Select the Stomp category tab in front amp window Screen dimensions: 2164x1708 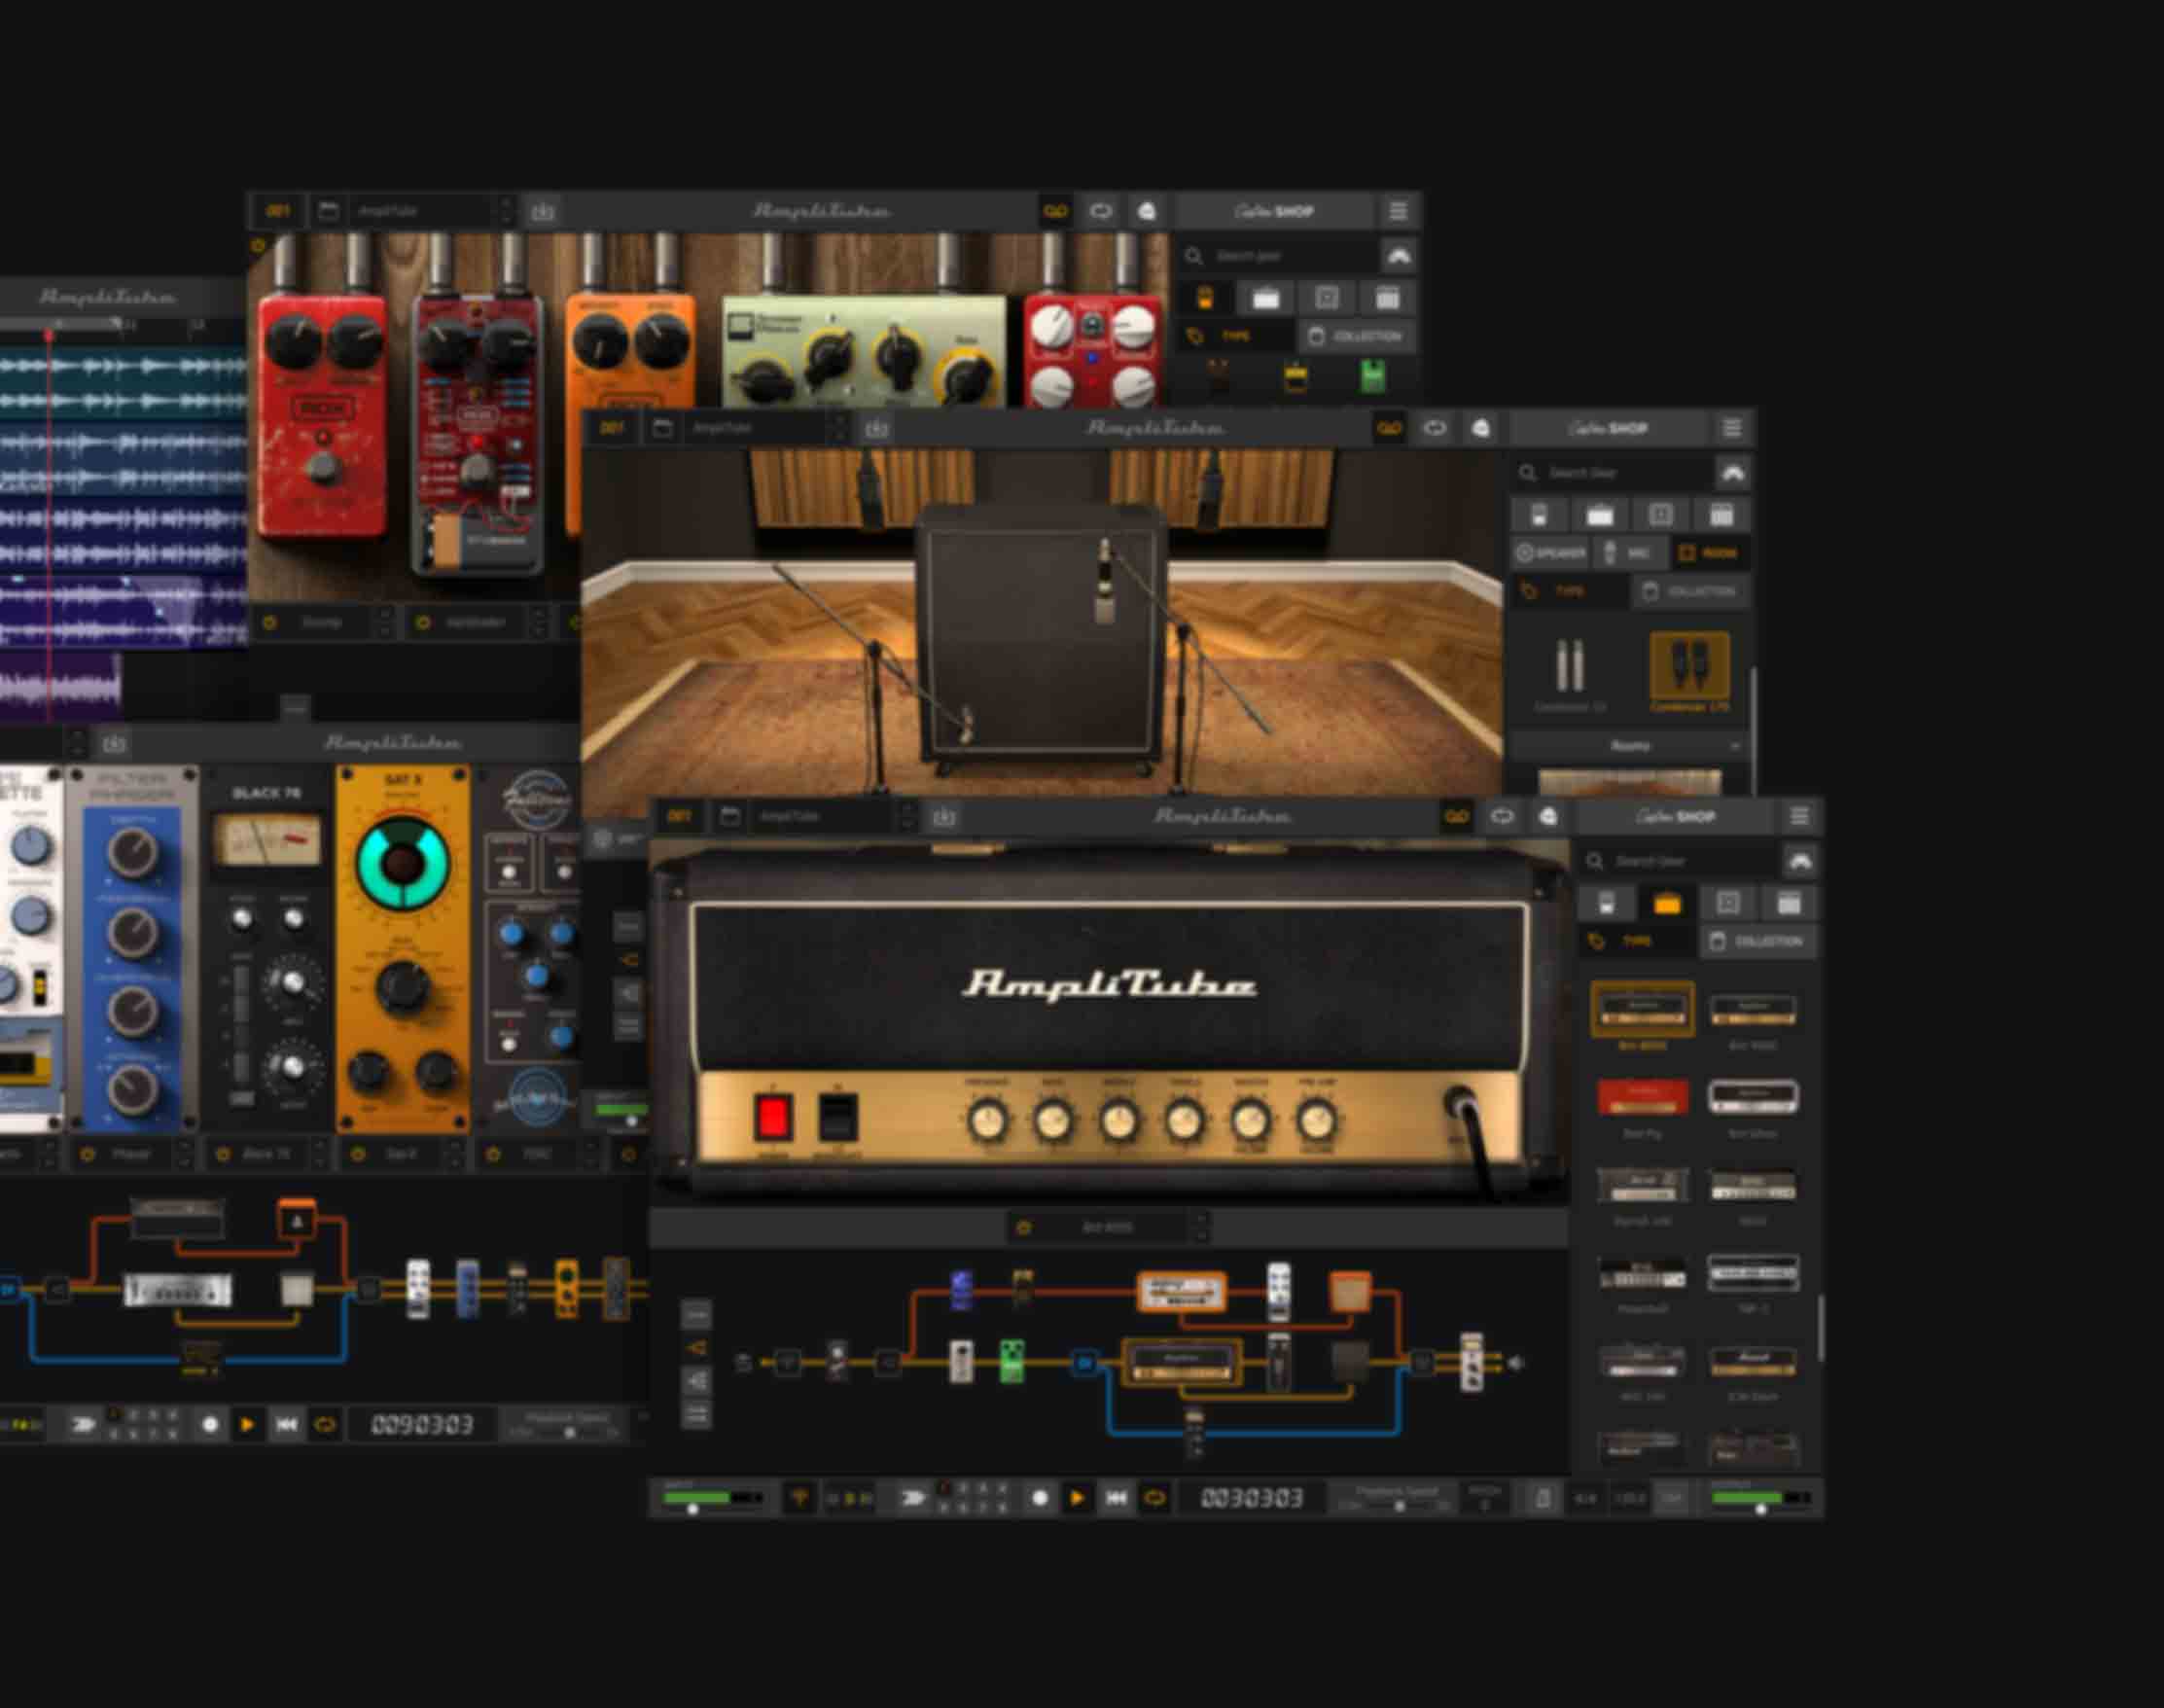pyautogui.click(x=1607, y=904)
